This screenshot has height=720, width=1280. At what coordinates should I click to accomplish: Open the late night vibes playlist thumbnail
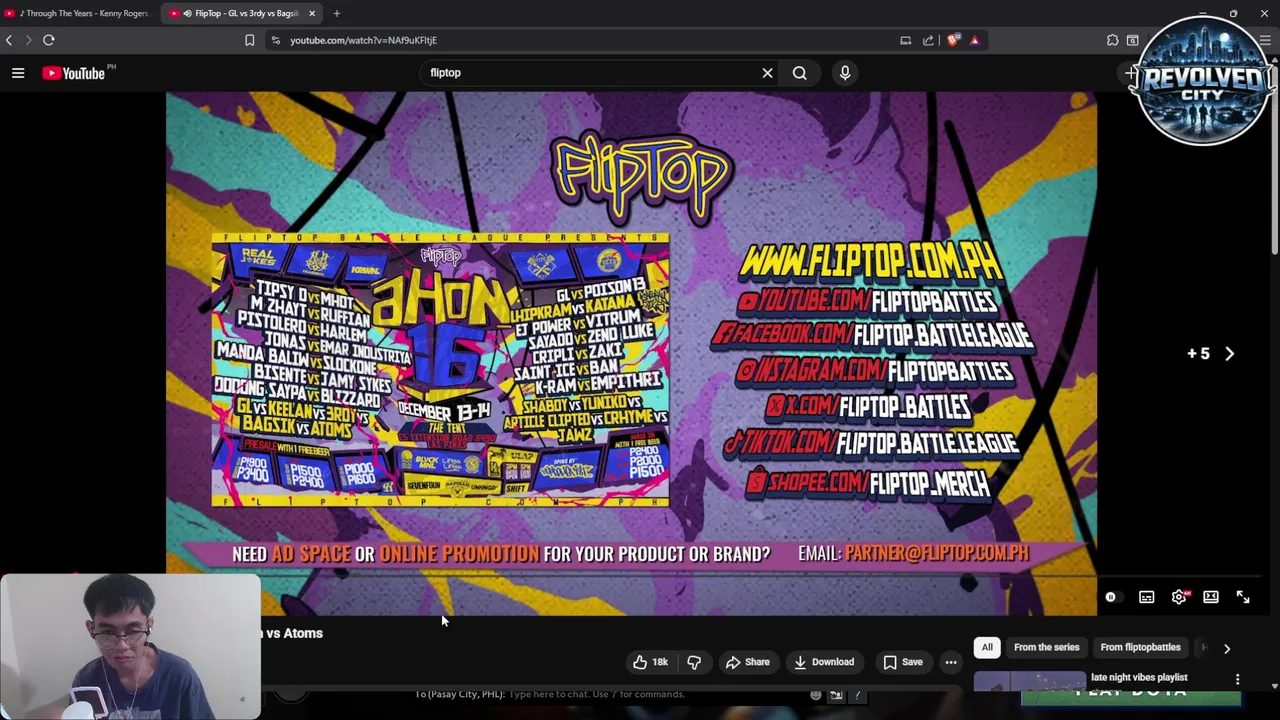[x=1029, y=681]
